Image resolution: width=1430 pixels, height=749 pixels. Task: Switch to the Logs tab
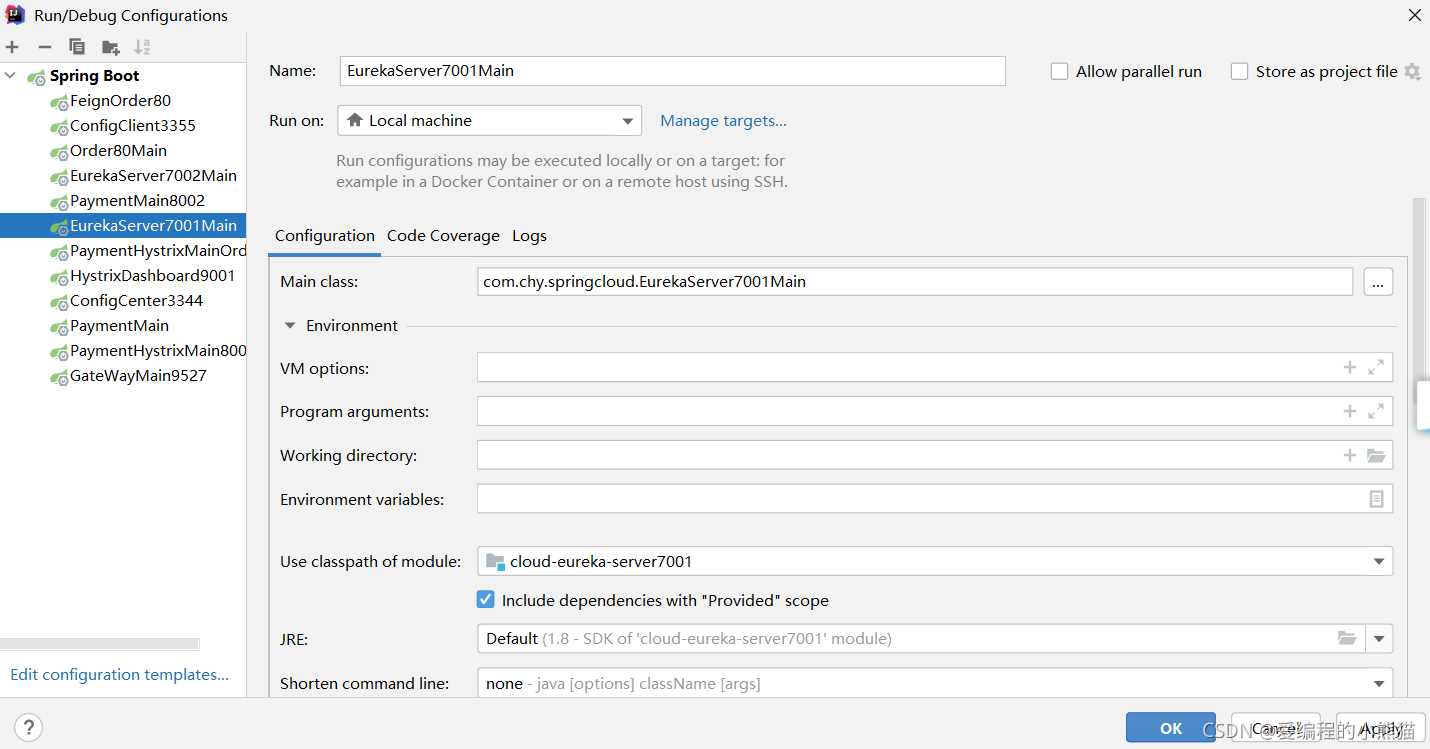(x=529, y=236)
